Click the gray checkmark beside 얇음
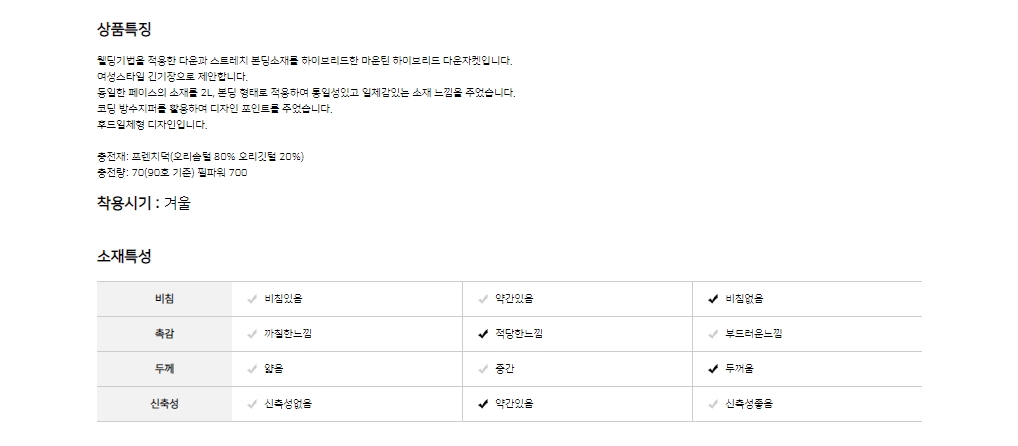This screenshot has width=1018, height=446. (x=252, y=369)
